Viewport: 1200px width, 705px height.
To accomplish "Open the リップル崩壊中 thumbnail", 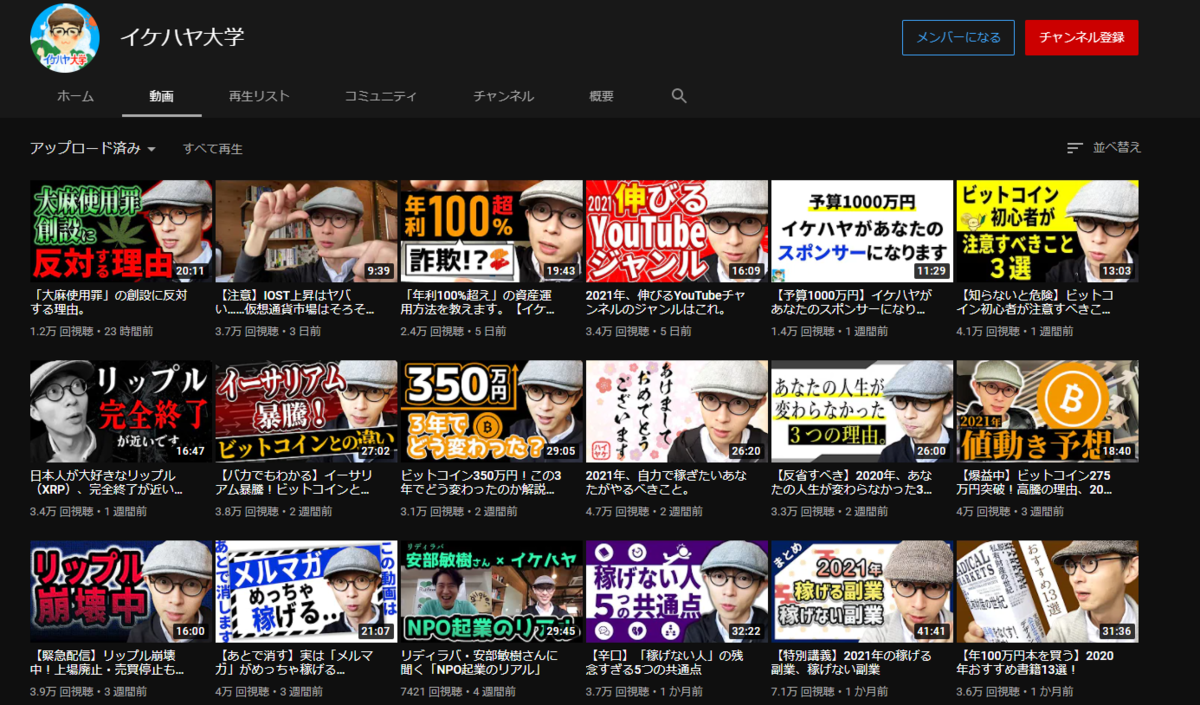I will [x=121, y=592].
